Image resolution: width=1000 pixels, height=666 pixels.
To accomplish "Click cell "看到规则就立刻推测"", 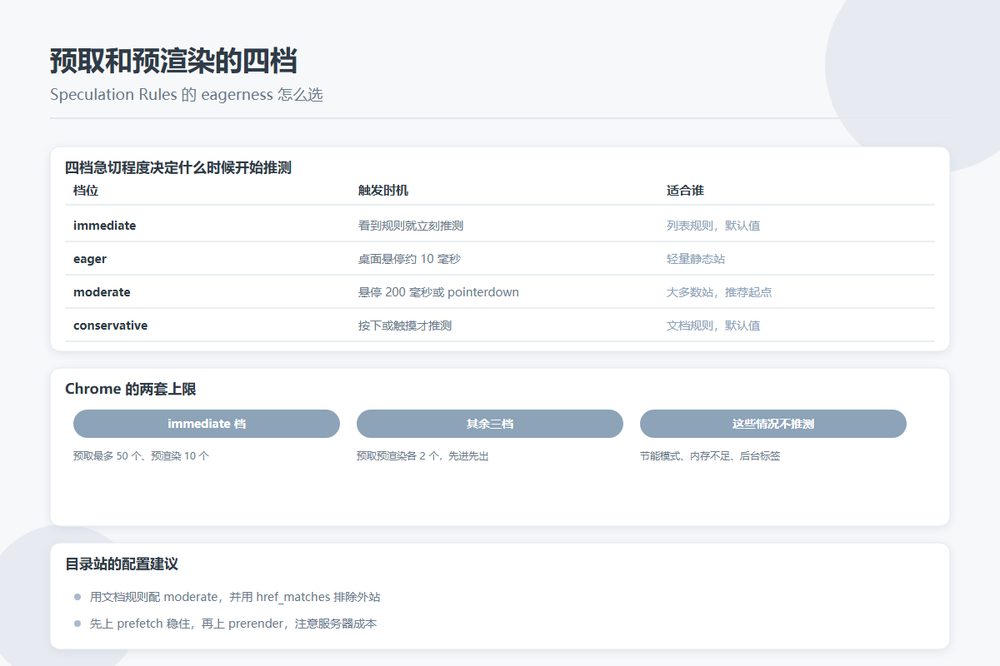I will click(411, 225).
